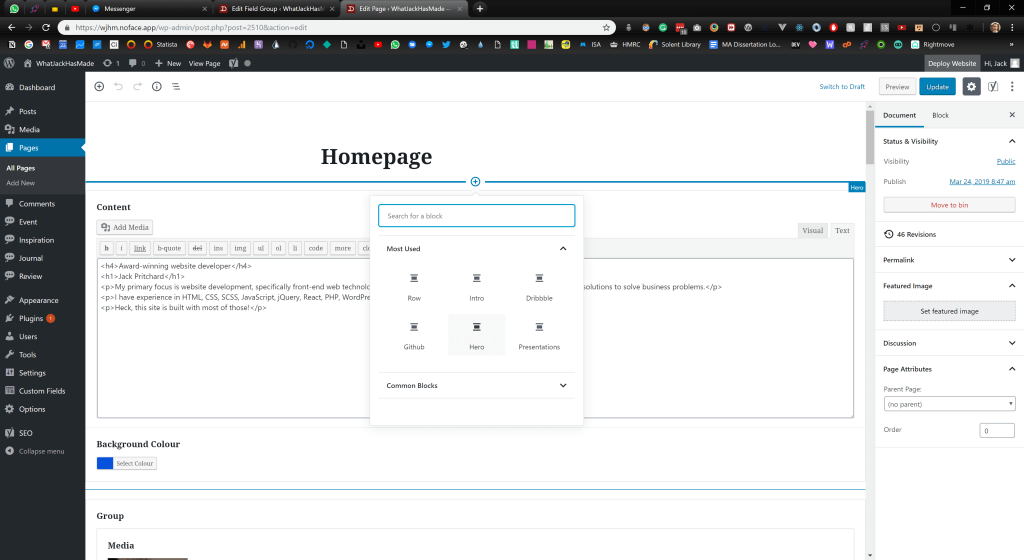Open the content structure info icon
The width and height of the screenshot is (1024, 560).
click(x=156, y=87)
